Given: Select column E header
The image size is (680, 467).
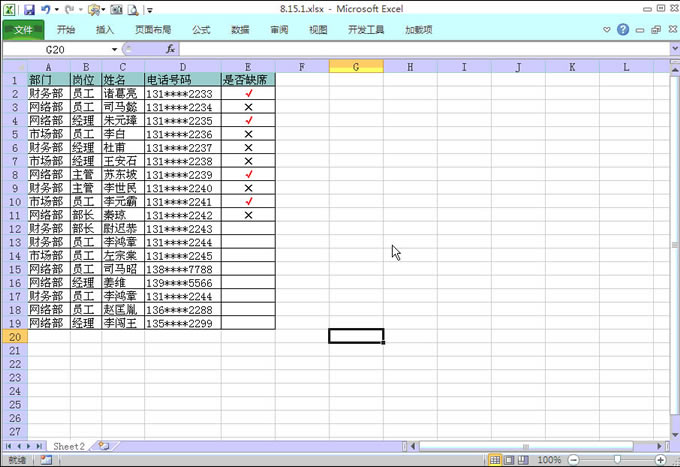Looking at the screenshot, I should (x=248, y=67).
